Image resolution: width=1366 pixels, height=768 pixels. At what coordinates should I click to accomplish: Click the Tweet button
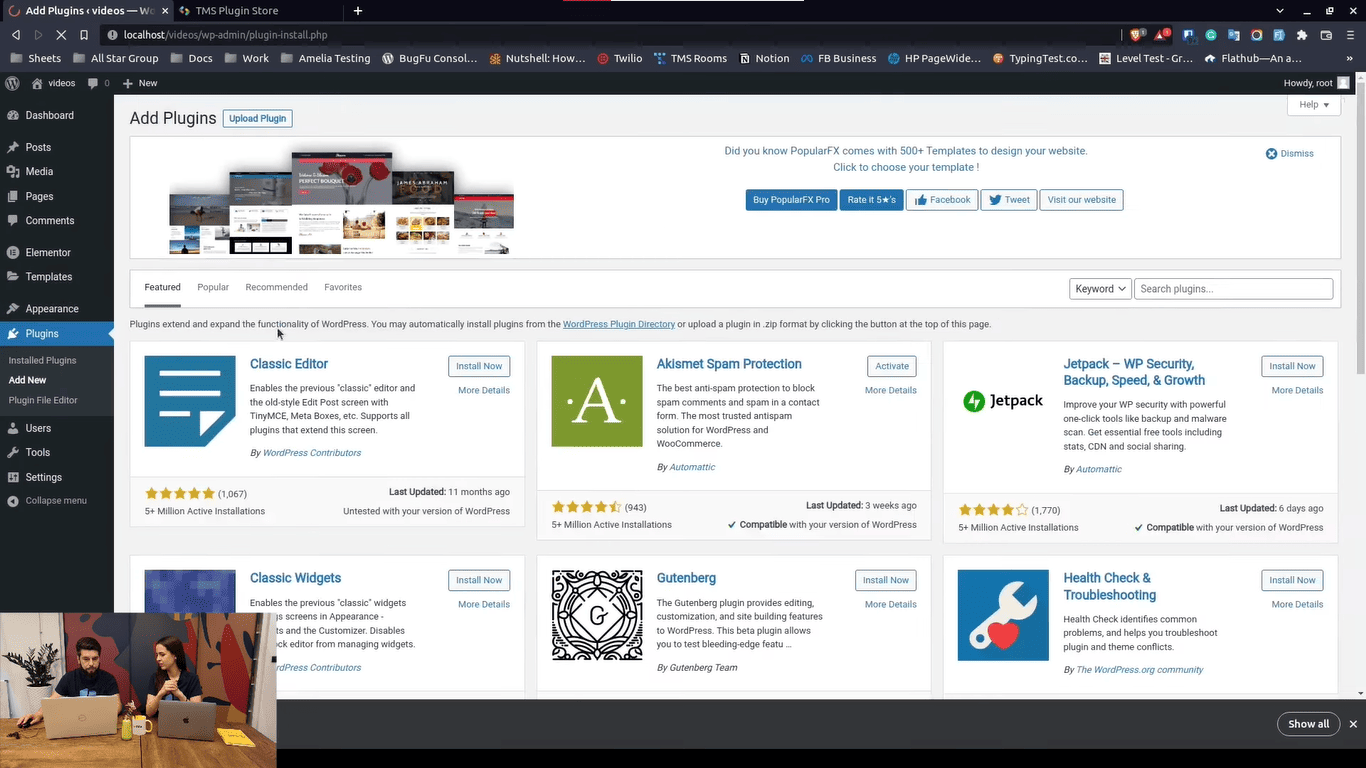[1009, 200]
